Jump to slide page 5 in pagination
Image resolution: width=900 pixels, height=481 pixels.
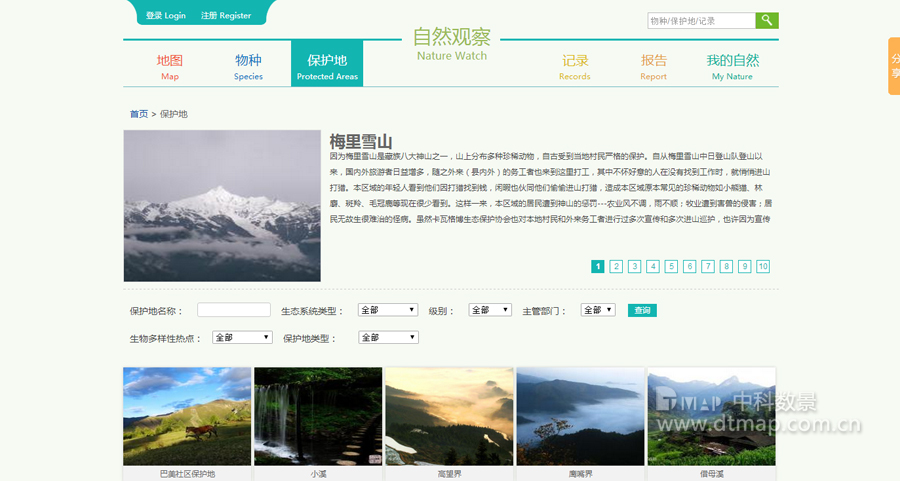coord(671,267)
